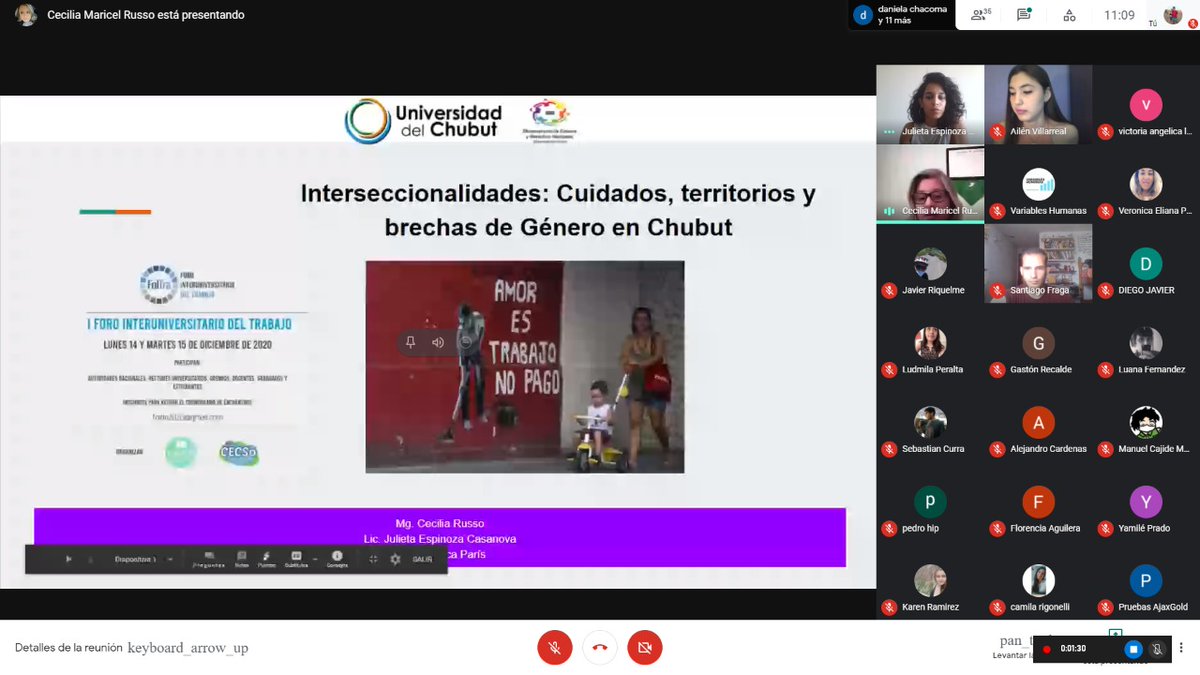The width and height of the screenshot is (1200, 675).
Task: Hang up the call with red phone
Action: coord(600,648)
